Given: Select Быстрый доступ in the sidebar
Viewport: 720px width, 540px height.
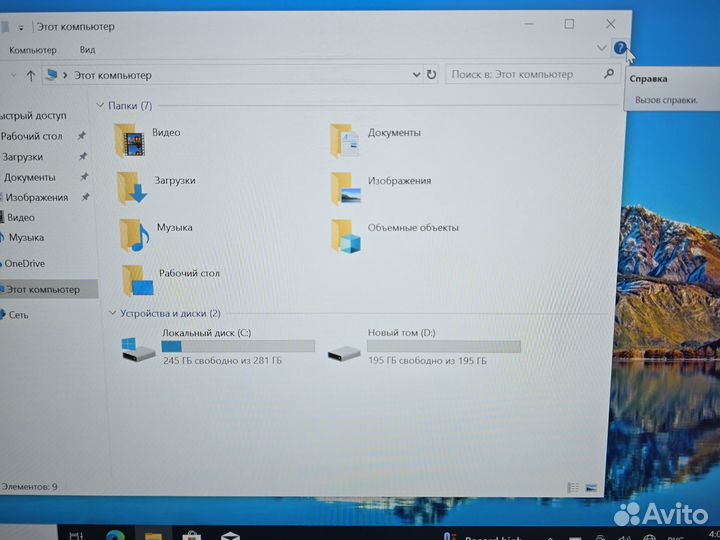Looking at the screenshot, I should [34, 116].
